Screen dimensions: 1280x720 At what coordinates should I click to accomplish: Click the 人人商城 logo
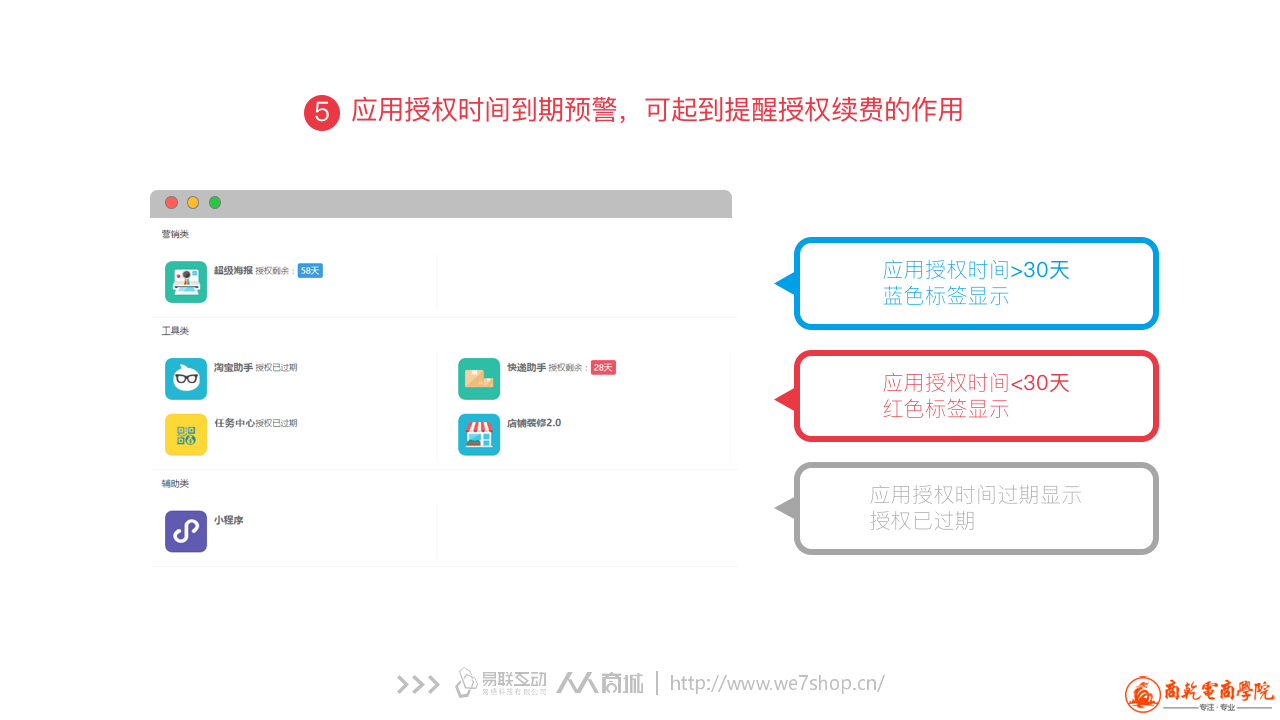(x=600, y=683)
